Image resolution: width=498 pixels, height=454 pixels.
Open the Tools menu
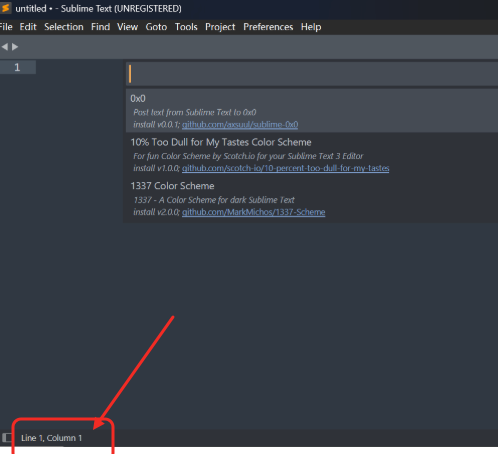pyautogui.click(x=186, y=27)
